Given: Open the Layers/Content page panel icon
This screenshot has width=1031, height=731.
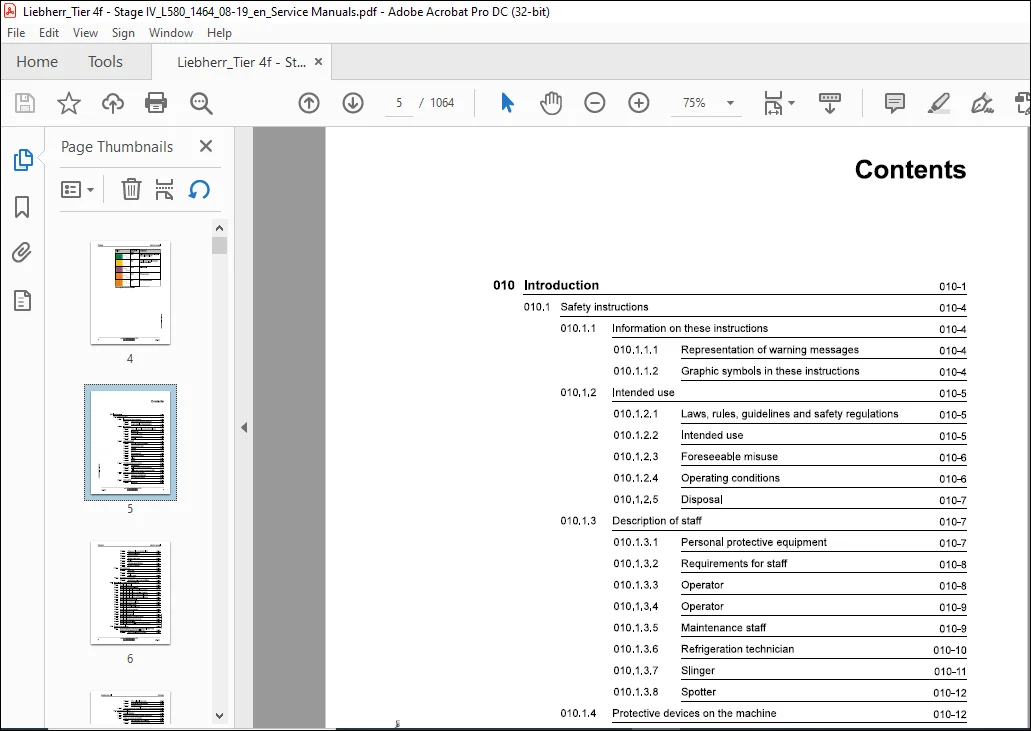Looking at the screenshot, I should [22, 300].
